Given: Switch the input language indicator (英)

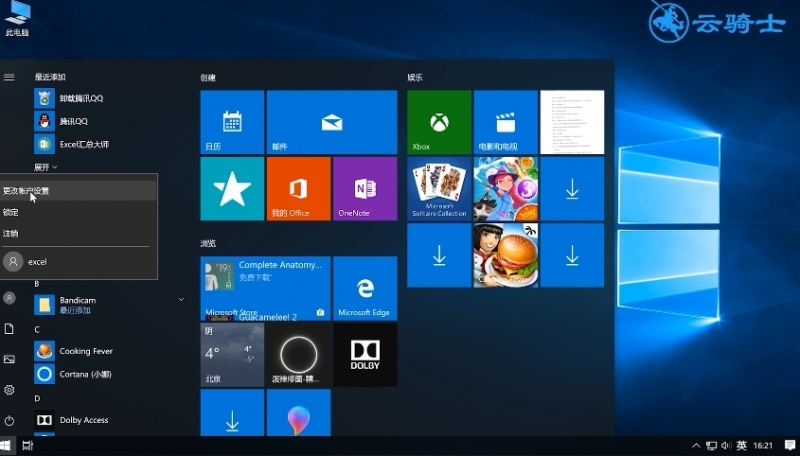Looking at the screenshot, I should pos(741,445).
